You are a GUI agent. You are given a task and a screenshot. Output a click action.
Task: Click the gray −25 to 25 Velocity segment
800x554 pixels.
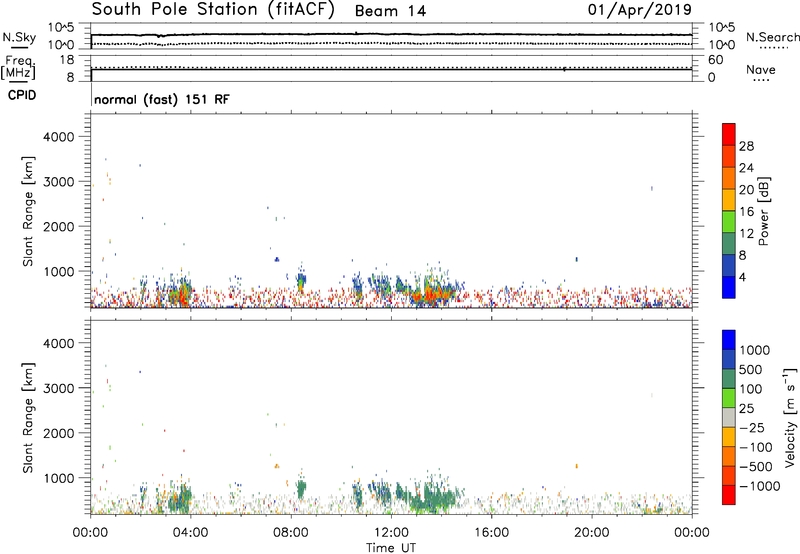pos(729,417)
